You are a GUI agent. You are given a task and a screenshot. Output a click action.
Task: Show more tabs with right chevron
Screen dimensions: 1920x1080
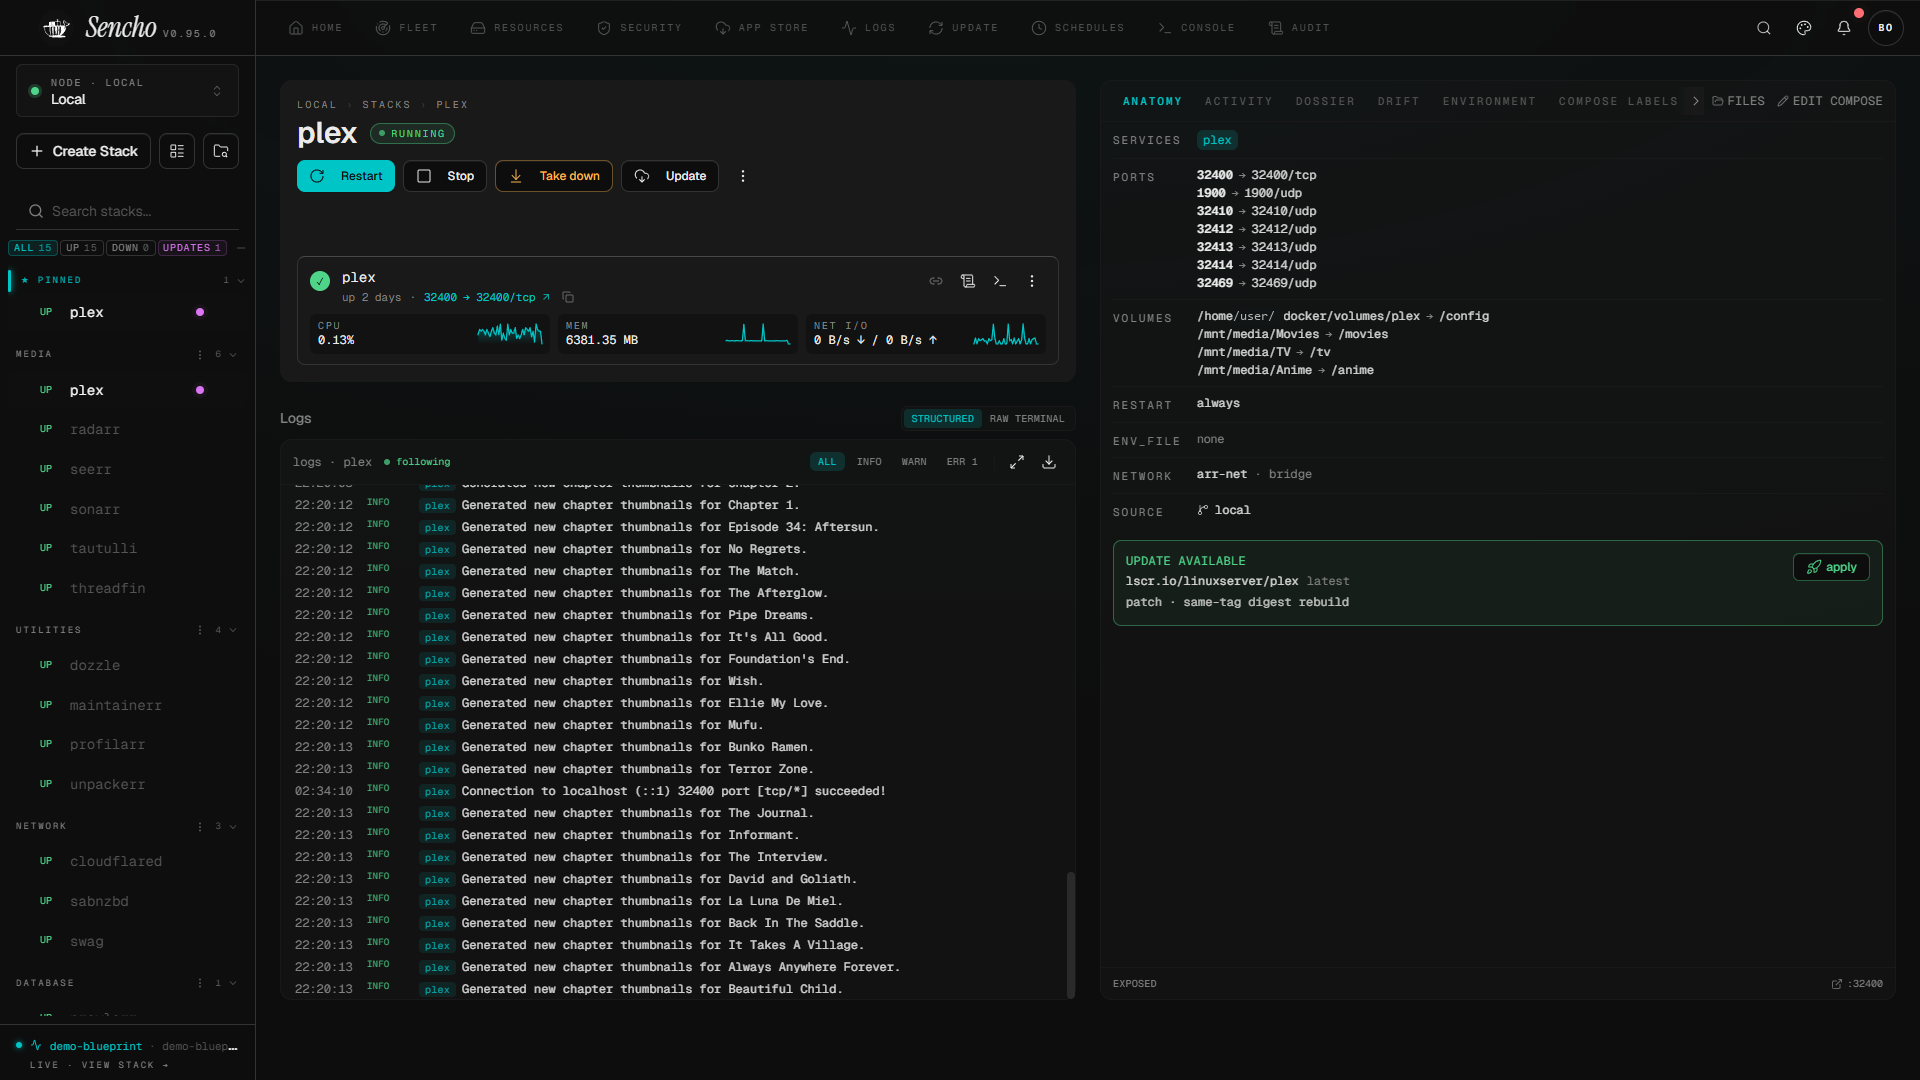pos(1696,101)
